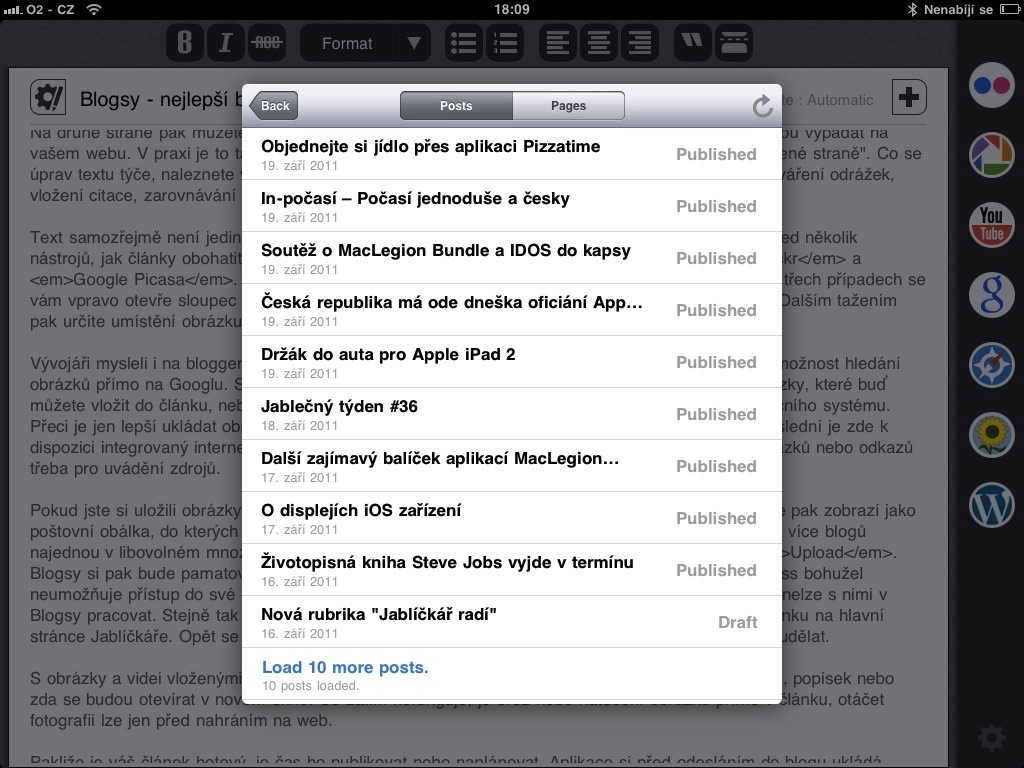
Task: Insert a blockquote from the toolbar
Action: [693, 43]
